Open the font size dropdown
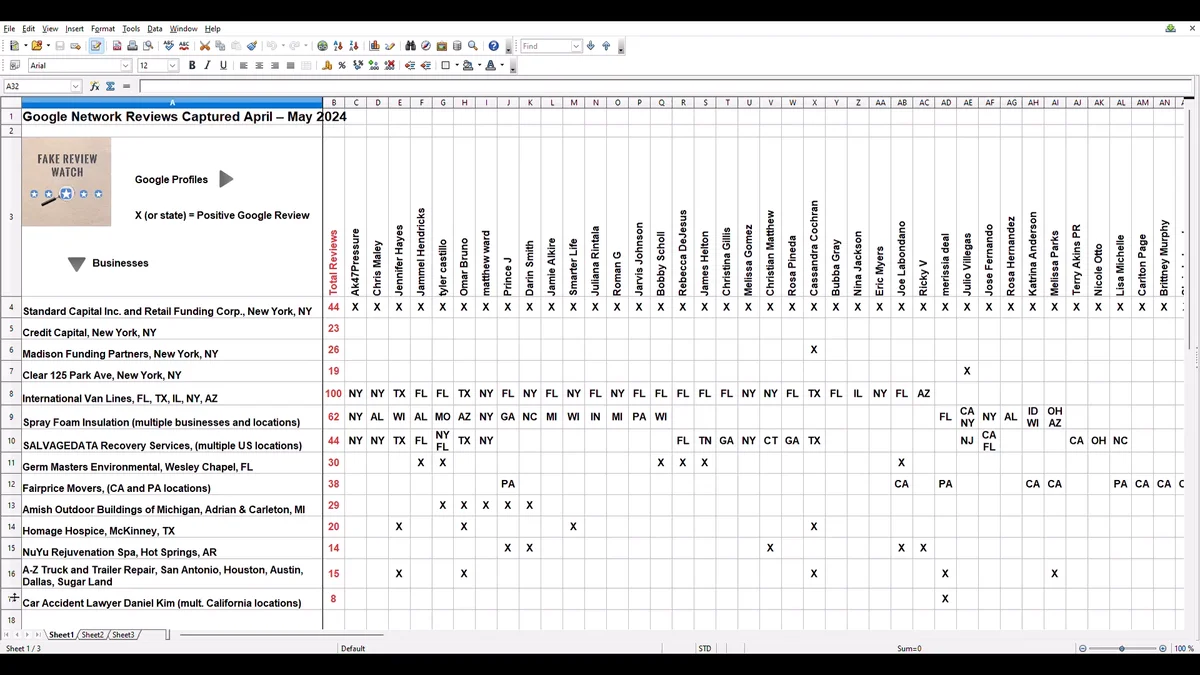The width and height of the screenshot is (1200, 675). coord(172,64)
